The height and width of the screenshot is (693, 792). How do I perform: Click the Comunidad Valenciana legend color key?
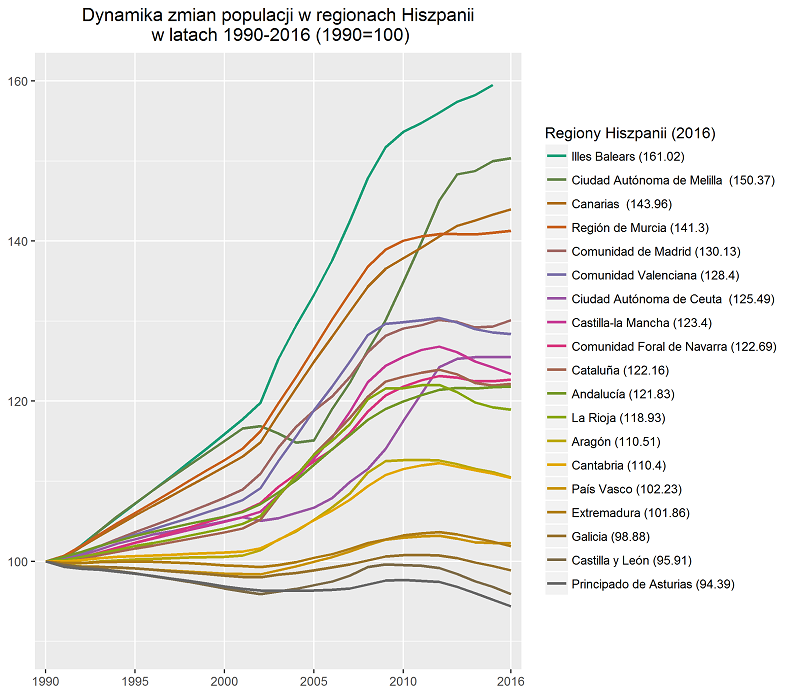click(x=557, y=275)
